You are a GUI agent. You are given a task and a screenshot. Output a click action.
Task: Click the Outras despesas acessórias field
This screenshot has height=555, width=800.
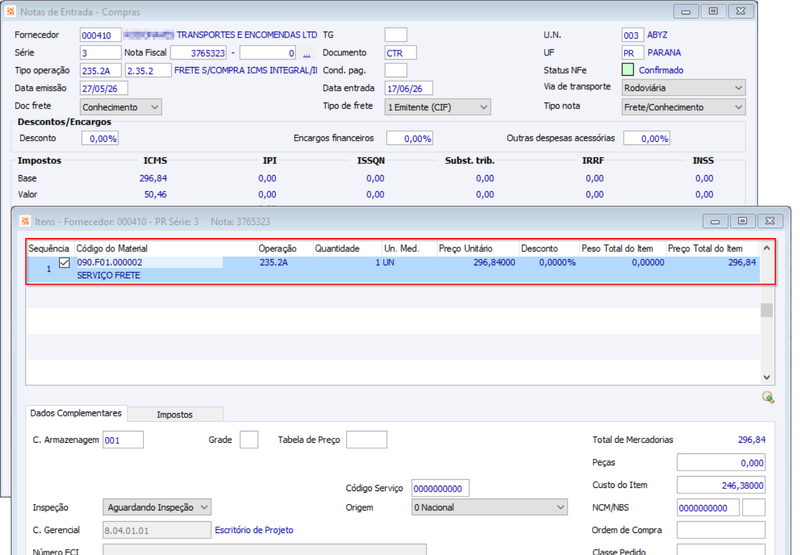[647, 138]
